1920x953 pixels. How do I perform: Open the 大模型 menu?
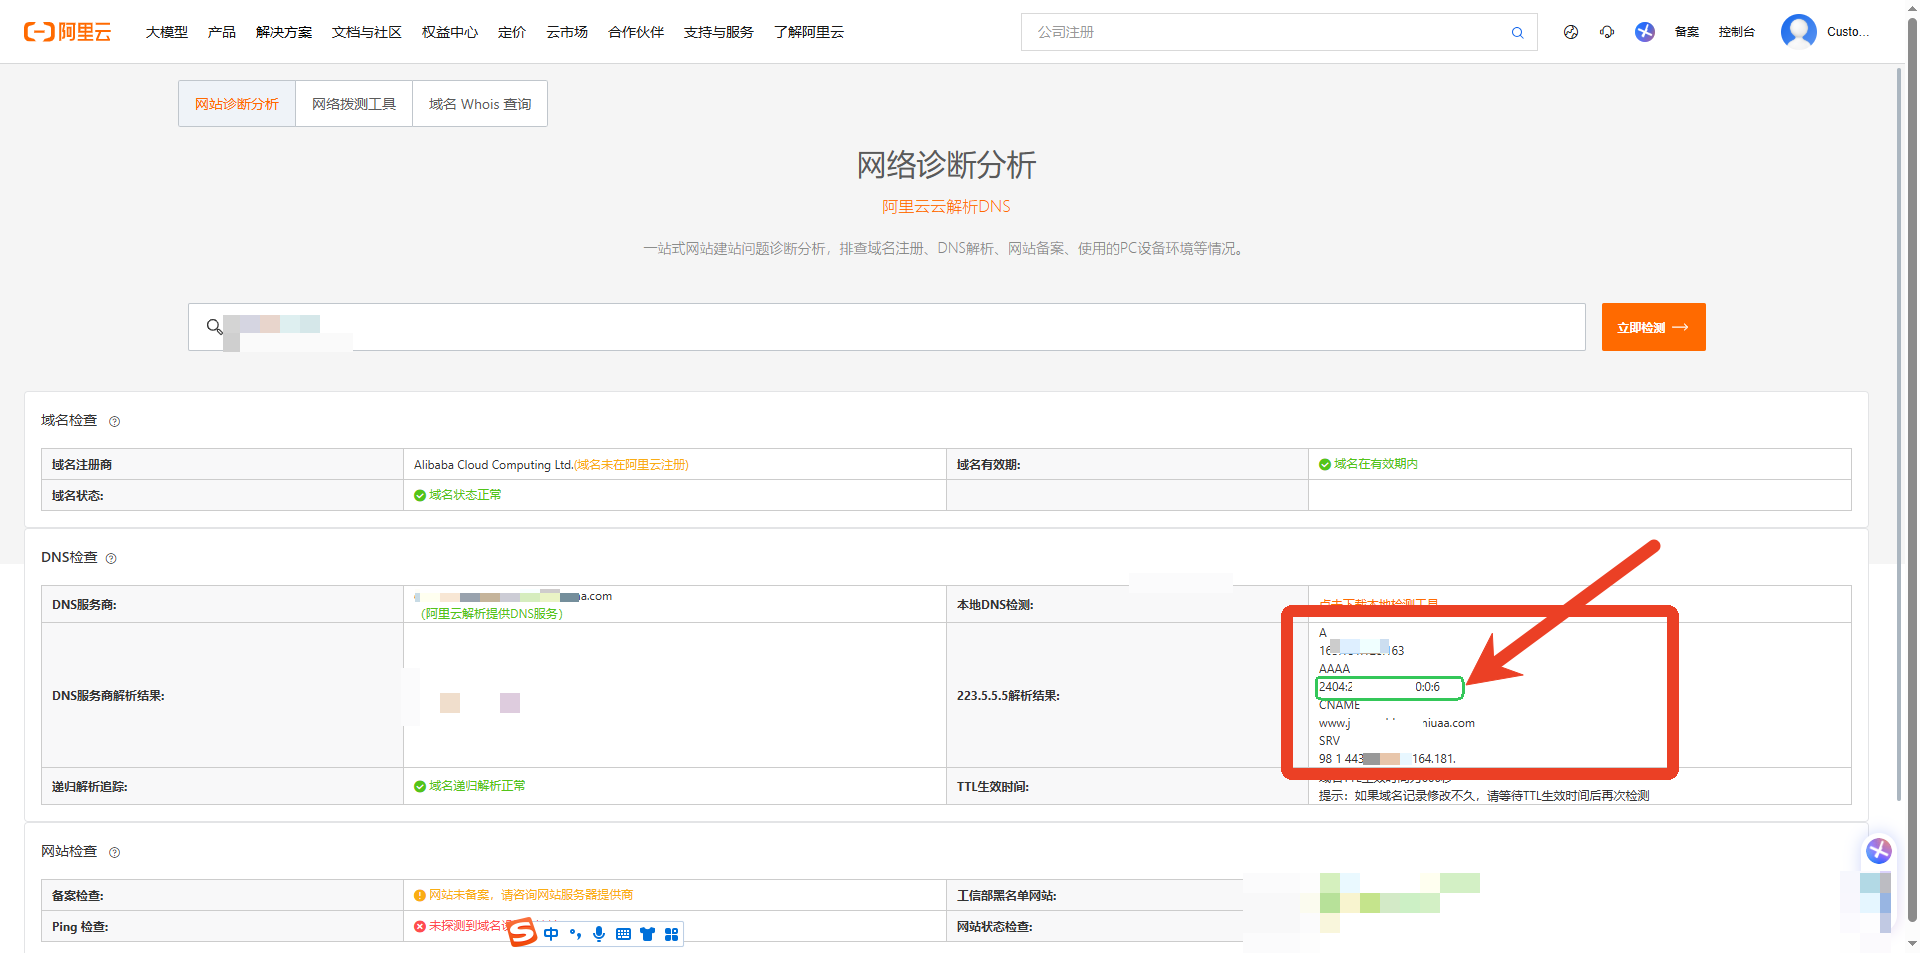(x=167, y=32)
